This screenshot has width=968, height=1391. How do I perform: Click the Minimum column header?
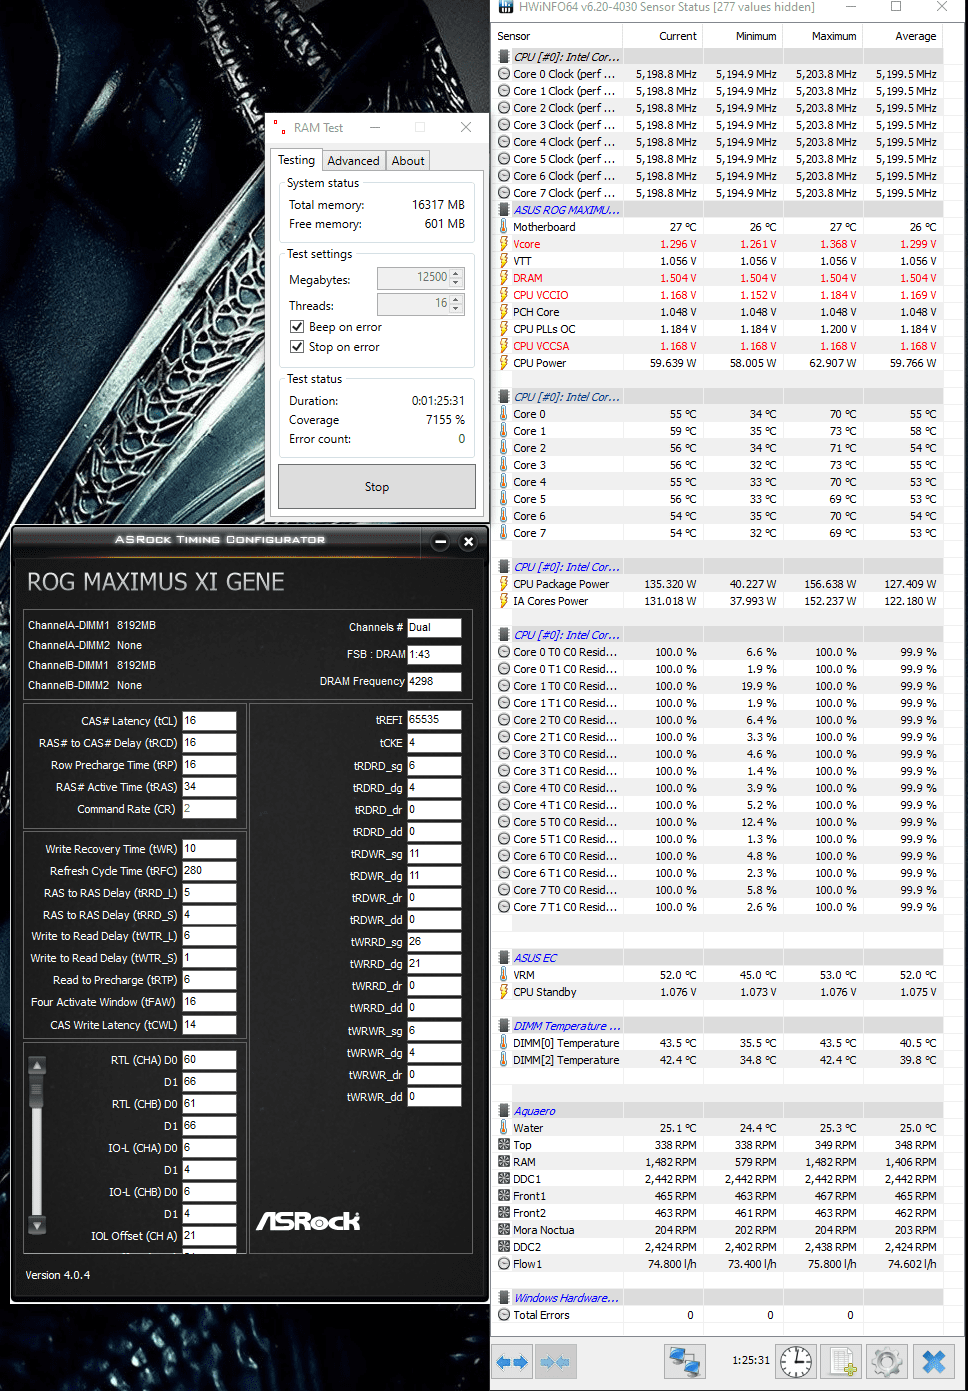coord(745,36)
